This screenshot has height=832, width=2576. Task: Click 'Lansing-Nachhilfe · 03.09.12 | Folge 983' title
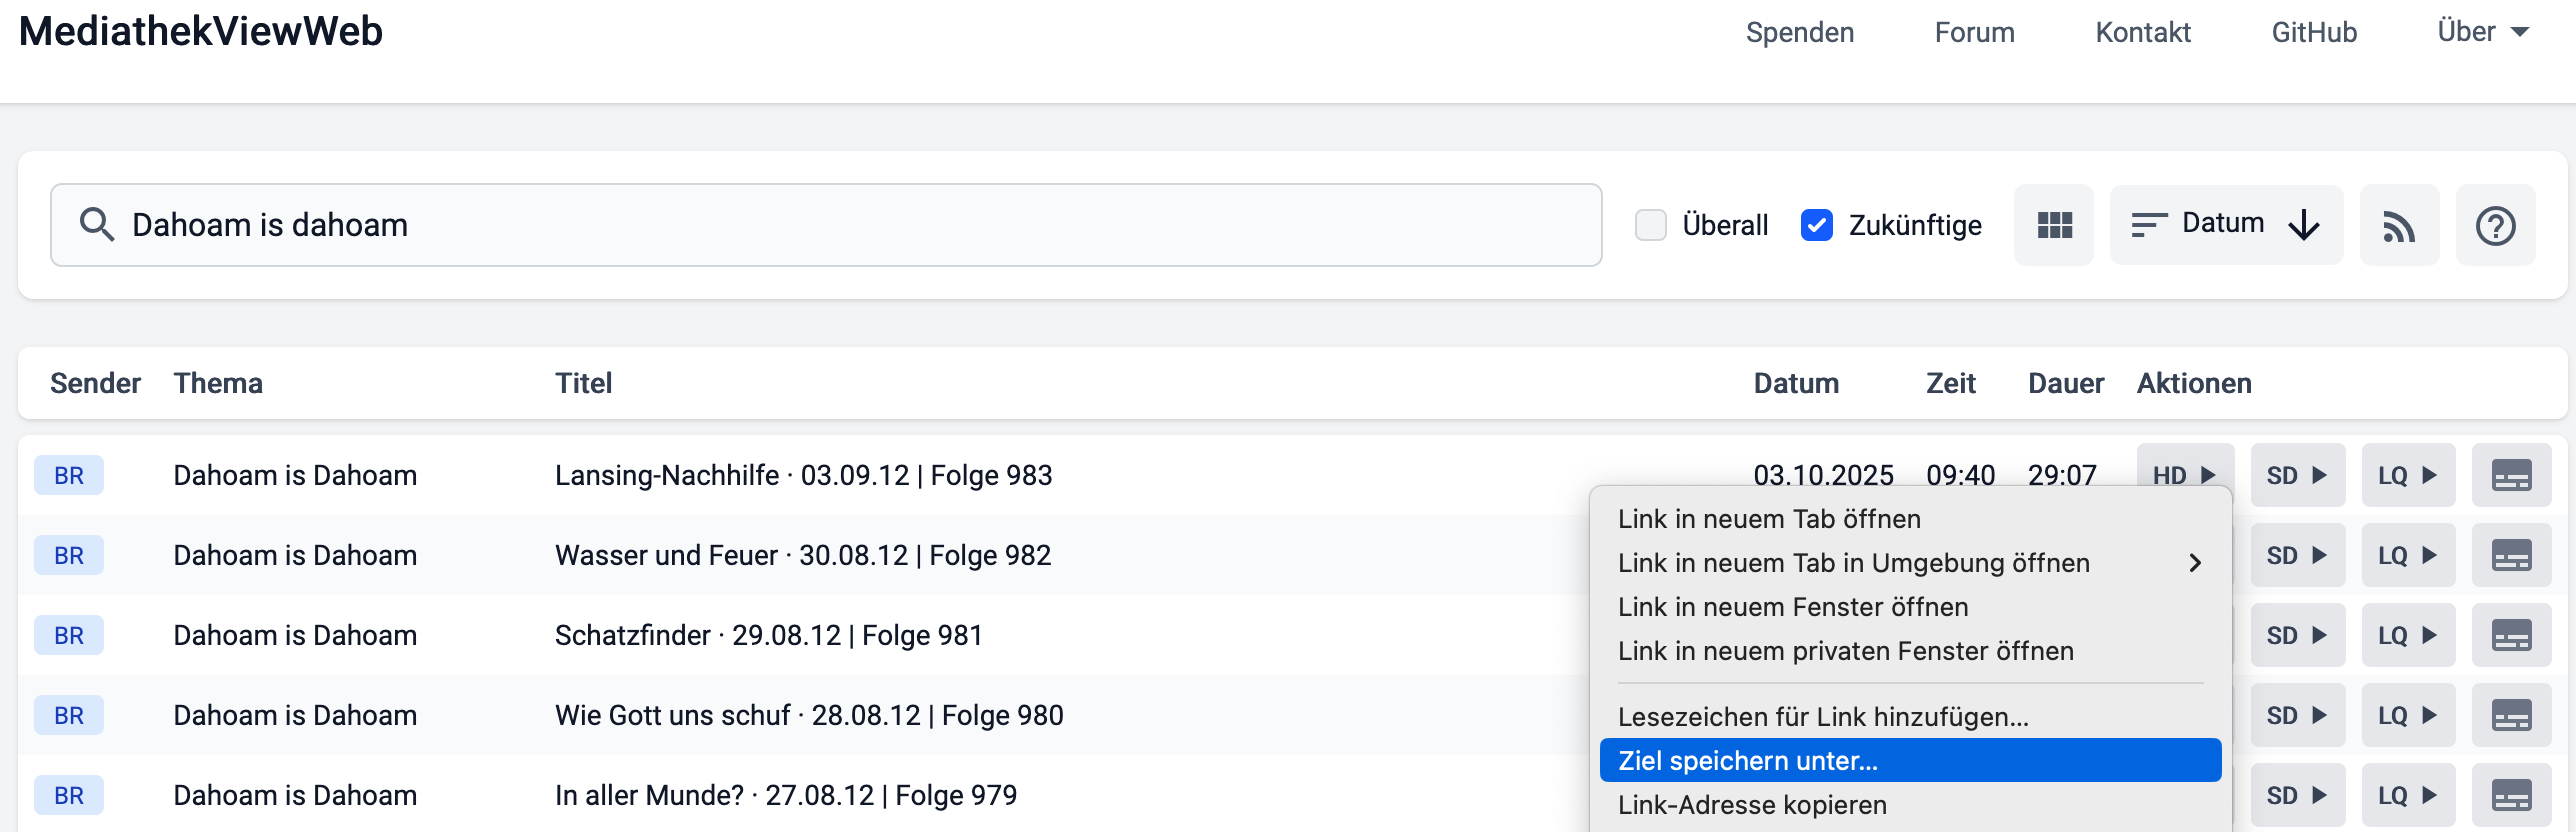pos(803,475)
